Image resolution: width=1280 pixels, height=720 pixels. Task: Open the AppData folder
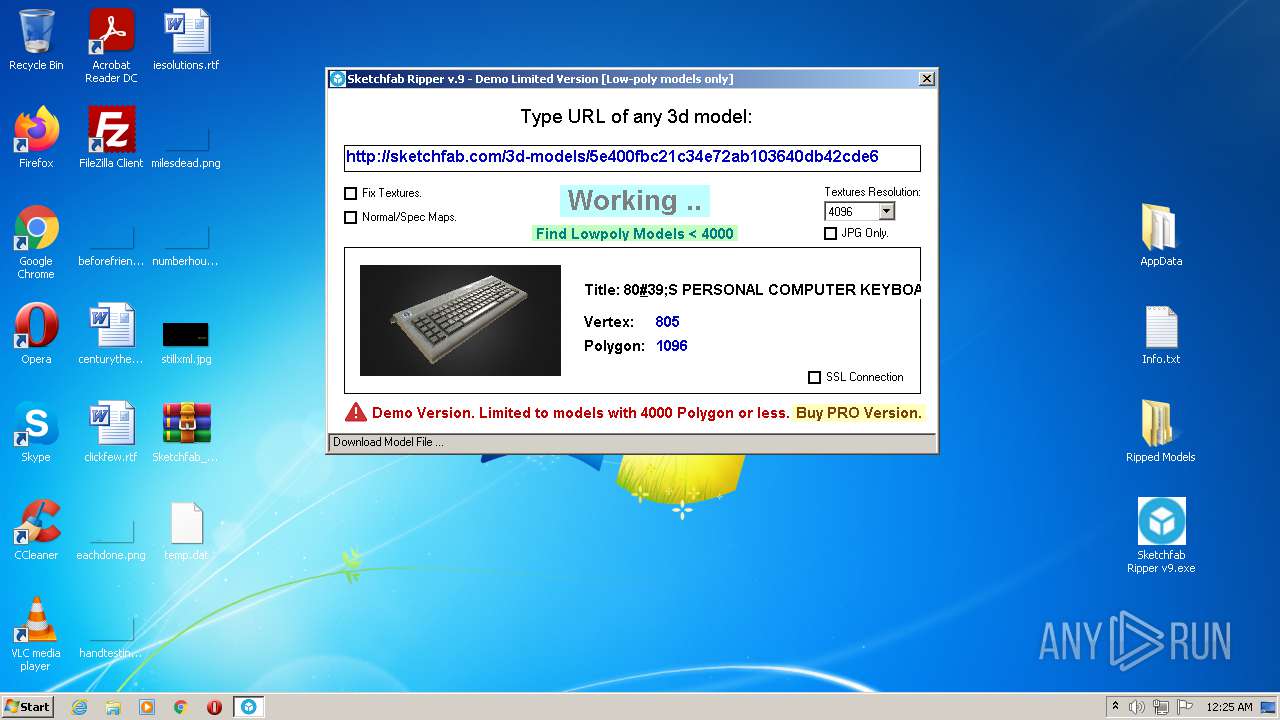coord(1161,236)
